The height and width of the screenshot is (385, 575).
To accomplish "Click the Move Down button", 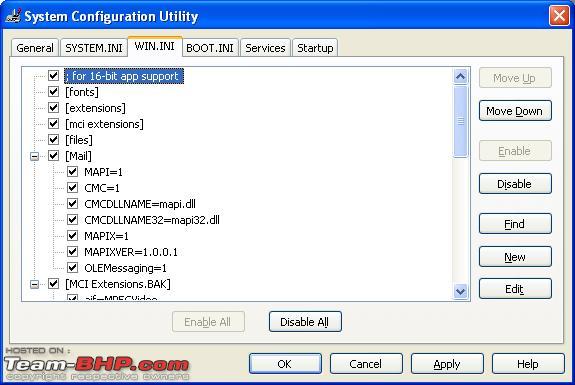I will click(x=515, y=111).
